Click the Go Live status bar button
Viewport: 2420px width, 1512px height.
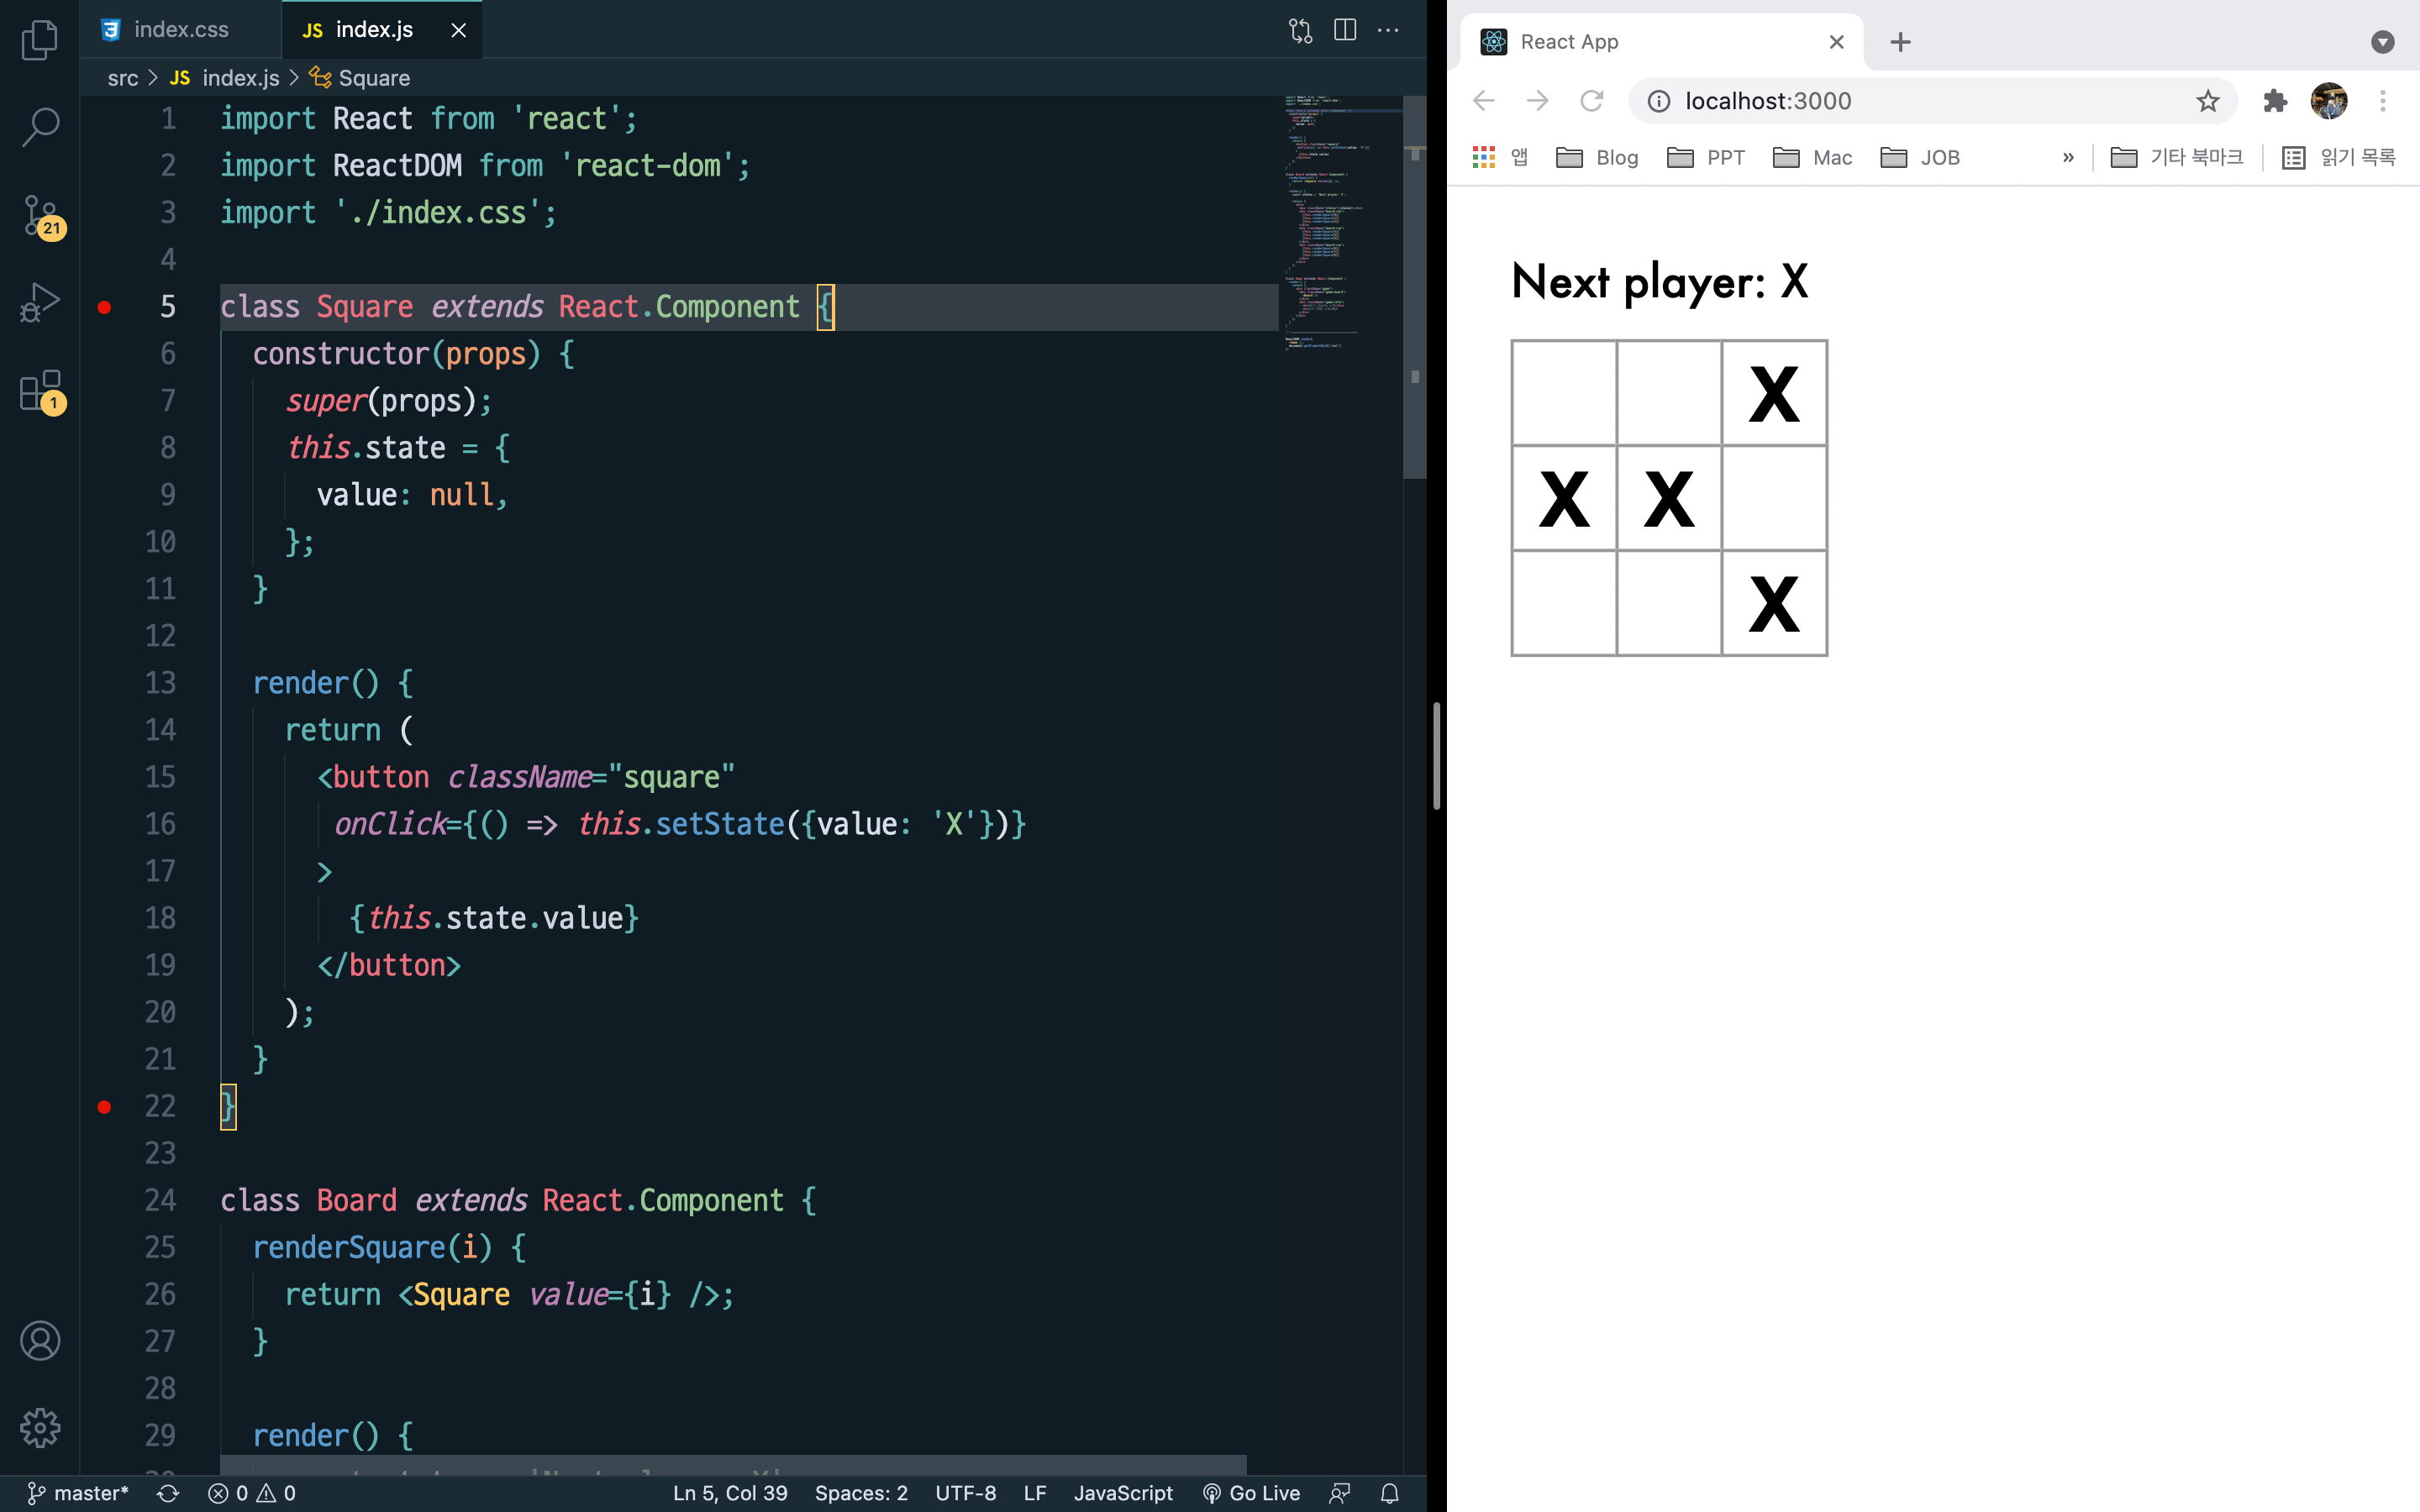(1251, 1493)
